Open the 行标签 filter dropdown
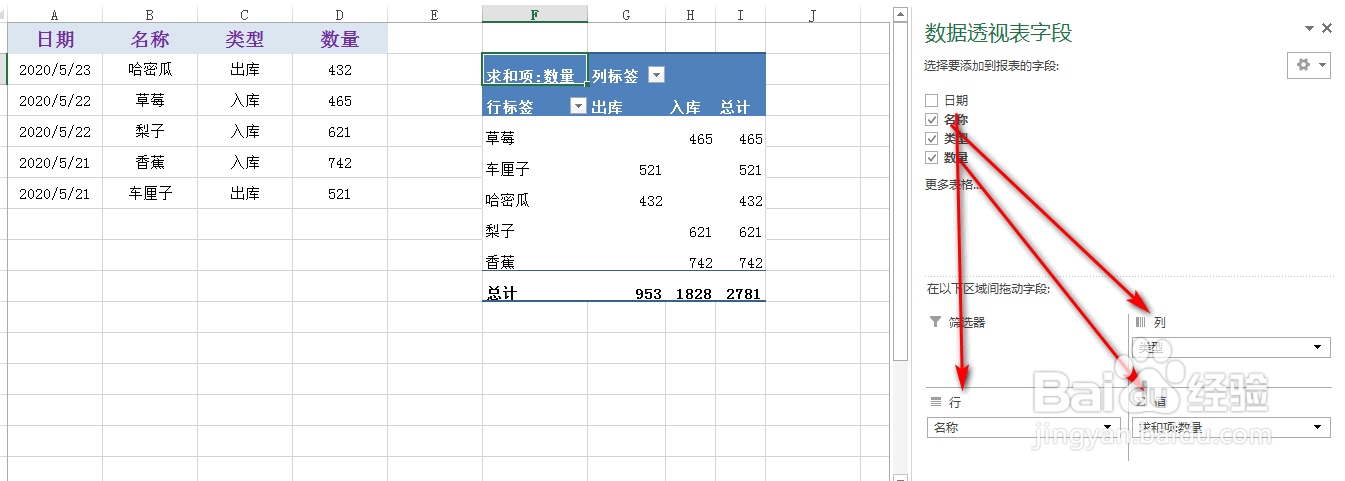Screen dimensions: 1345x481 (x=577, y=107)
